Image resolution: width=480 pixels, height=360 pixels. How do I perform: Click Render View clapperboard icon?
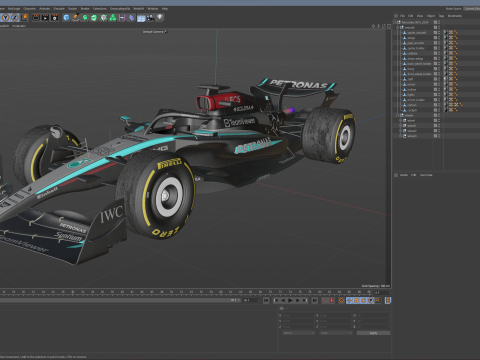[36, 17]
